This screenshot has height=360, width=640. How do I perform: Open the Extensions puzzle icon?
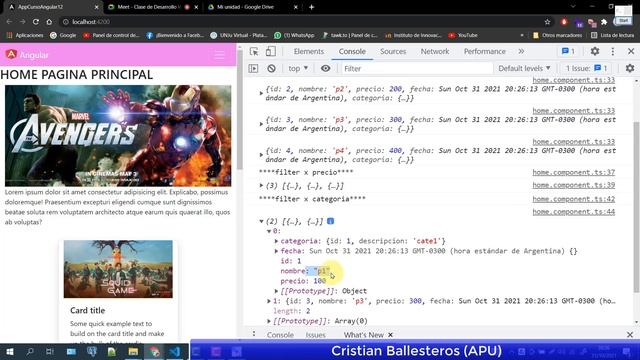coord(604,22)
